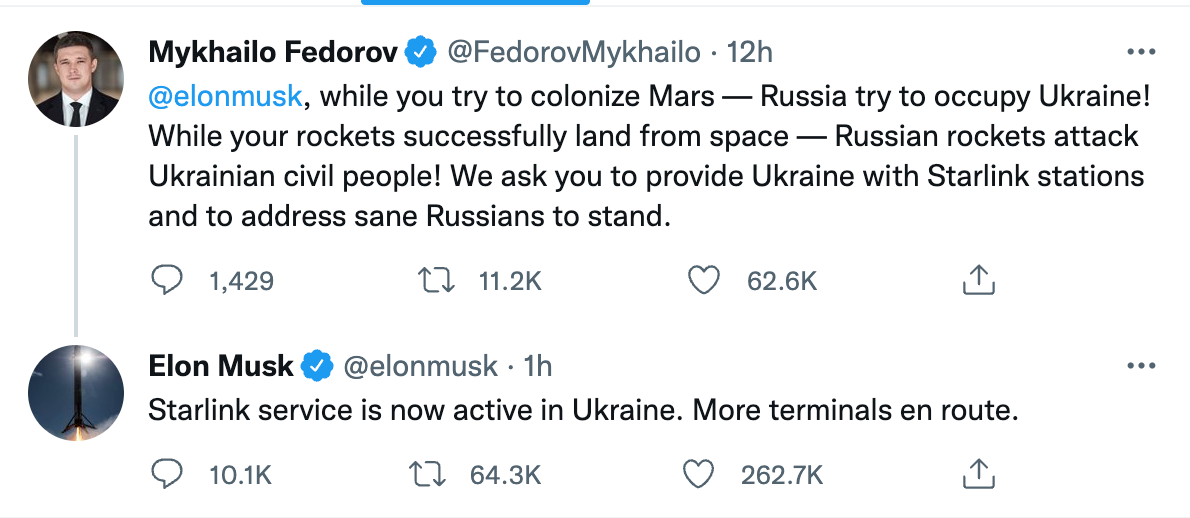Open Elon Musk's profile name
The width and height of the screenshot is (1190, 518).
pyautogui.click(x=220, y=366)
